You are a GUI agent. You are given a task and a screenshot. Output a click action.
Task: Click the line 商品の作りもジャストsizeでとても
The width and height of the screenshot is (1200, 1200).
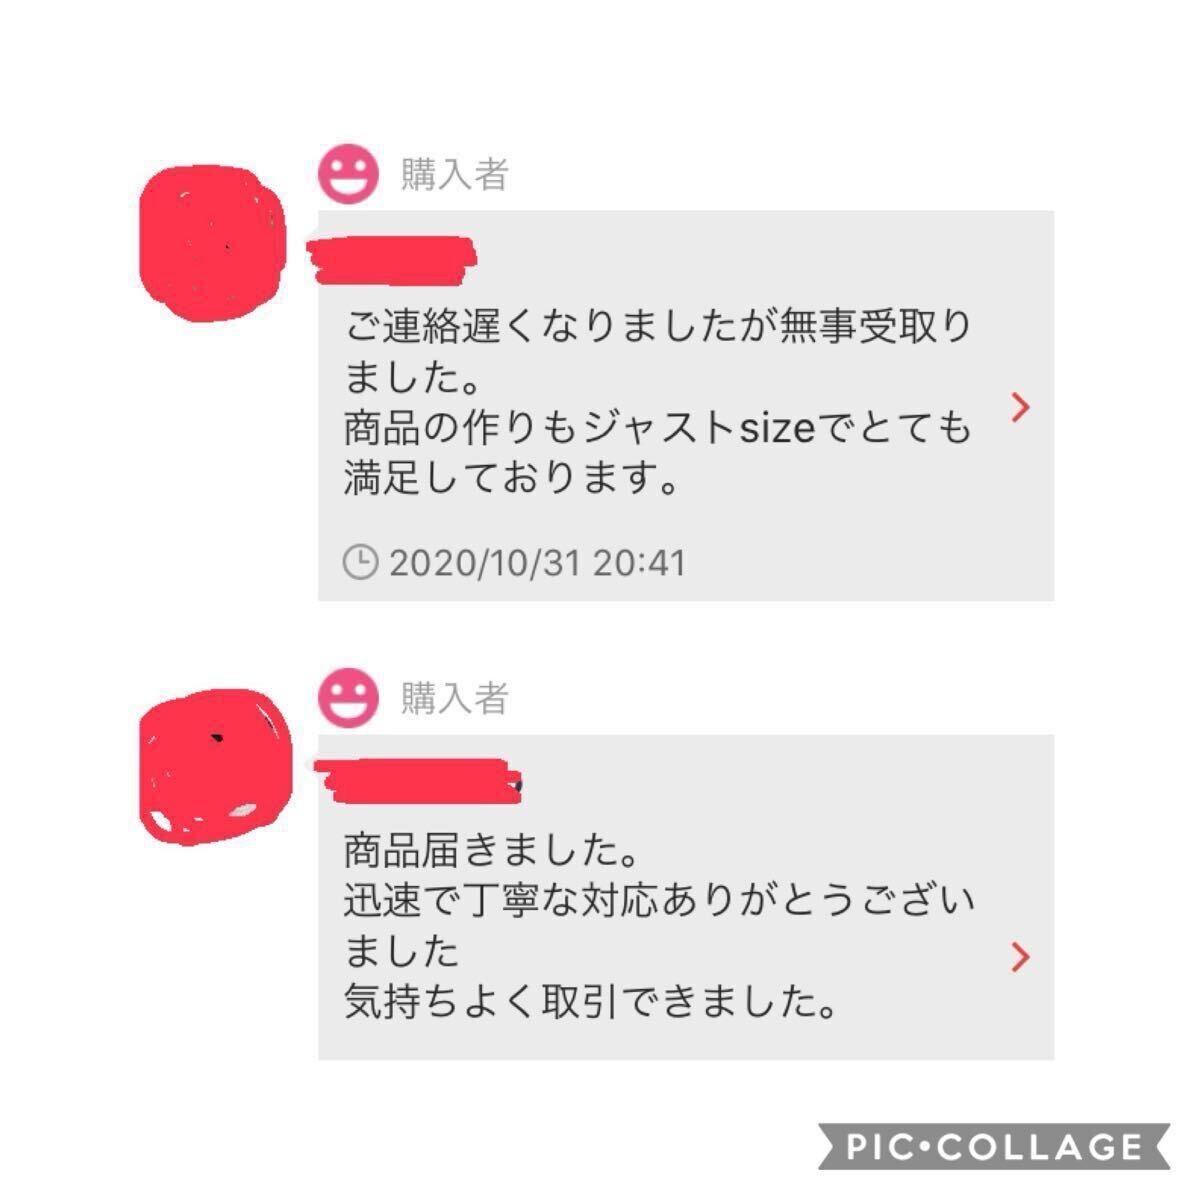(657, 429)
